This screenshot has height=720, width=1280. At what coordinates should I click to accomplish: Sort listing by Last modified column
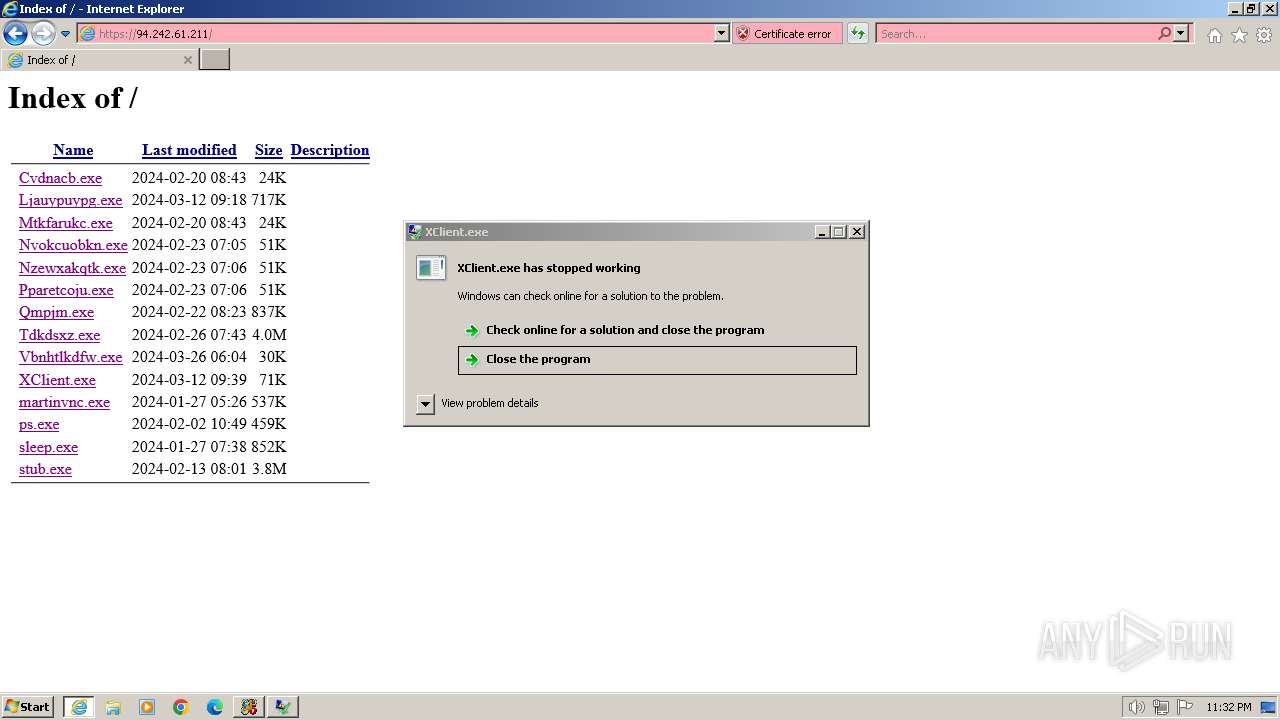189,150
